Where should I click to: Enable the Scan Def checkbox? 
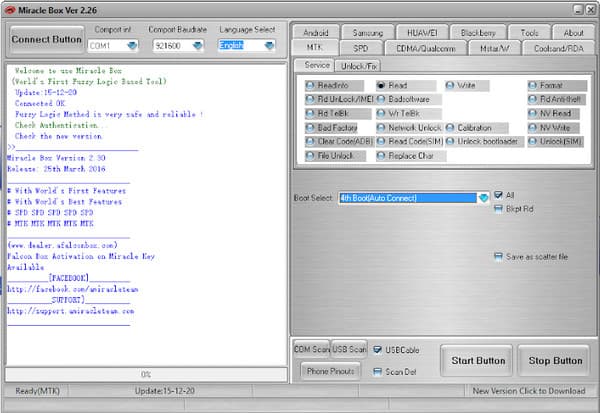(x=377, y=372)
